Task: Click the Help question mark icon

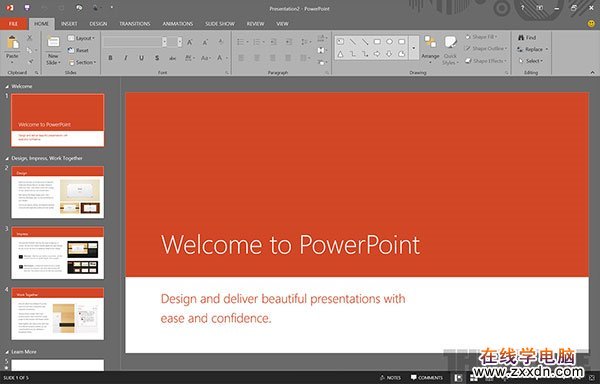Action: (x=522, y=8)
